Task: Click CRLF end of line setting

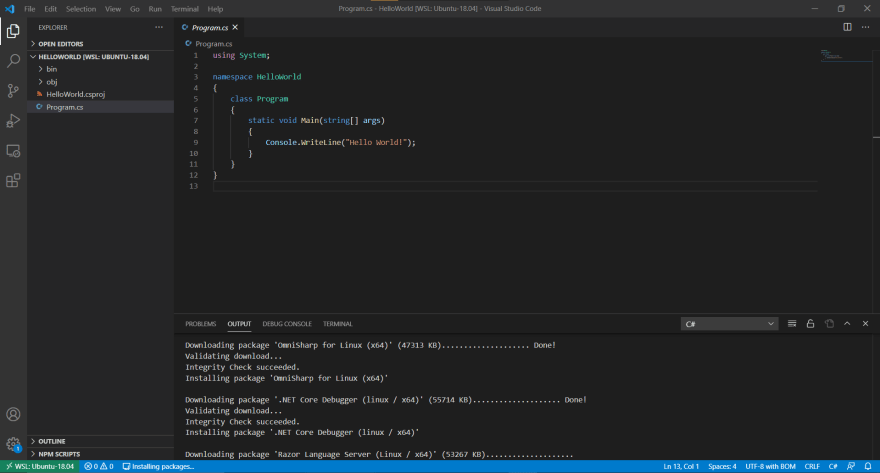Action: [x=812, y=466]
